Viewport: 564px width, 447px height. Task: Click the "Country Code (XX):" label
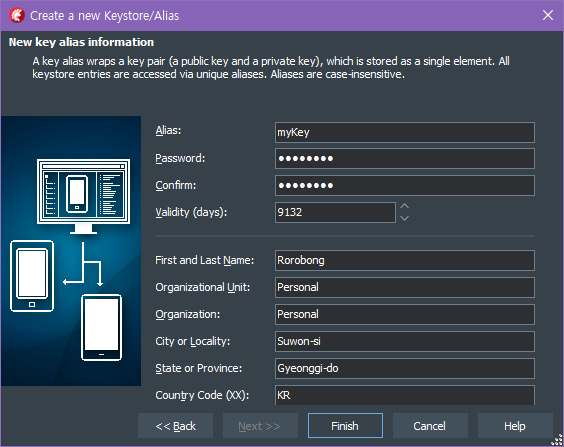202,395
